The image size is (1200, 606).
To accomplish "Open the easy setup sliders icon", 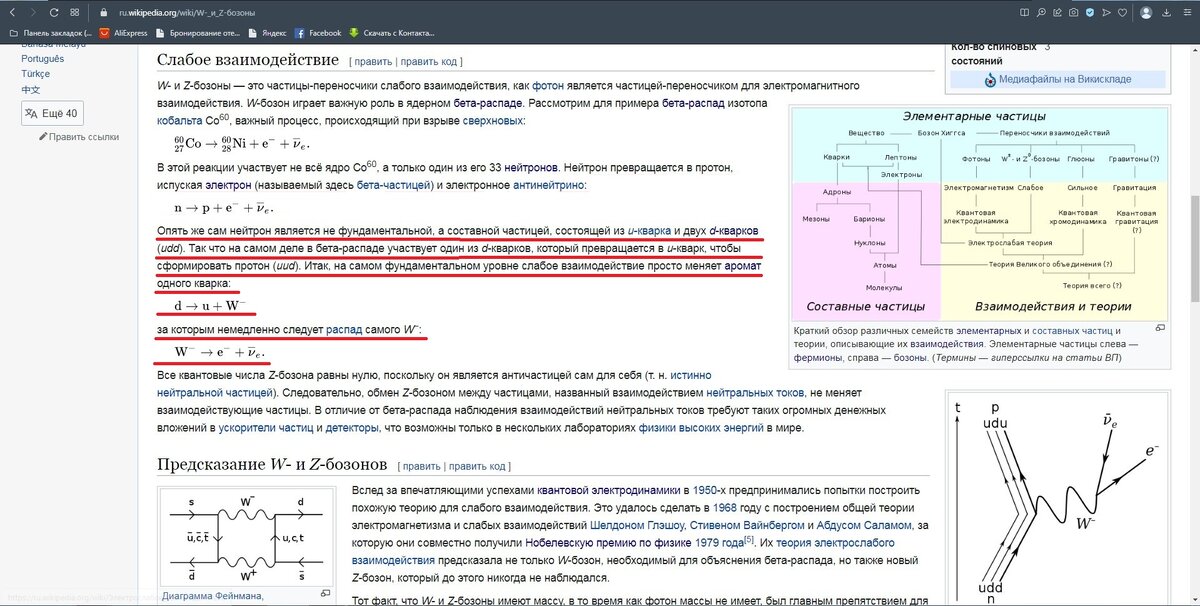I will [1186, 13].
